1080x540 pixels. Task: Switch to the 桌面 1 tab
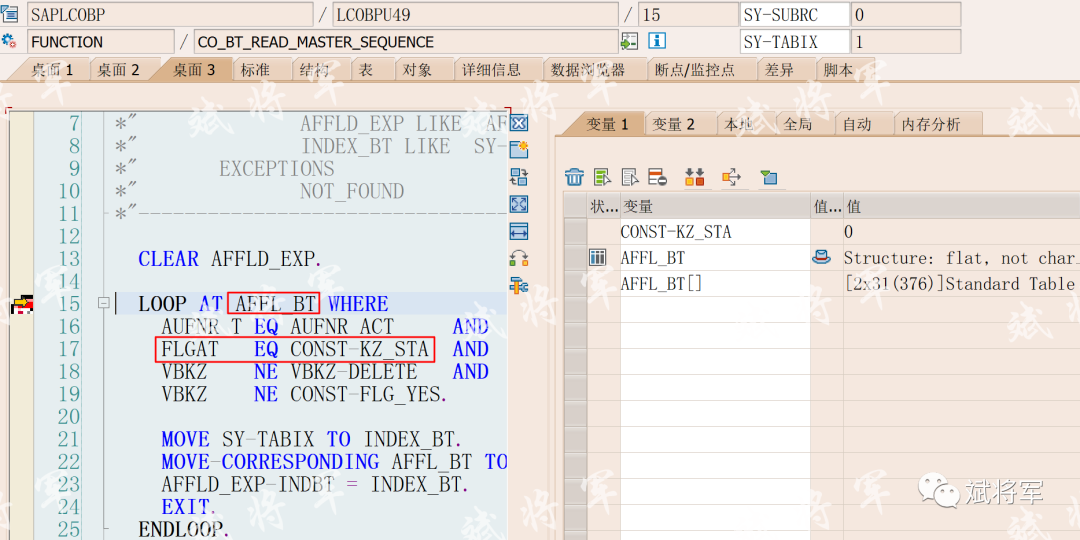52,70
